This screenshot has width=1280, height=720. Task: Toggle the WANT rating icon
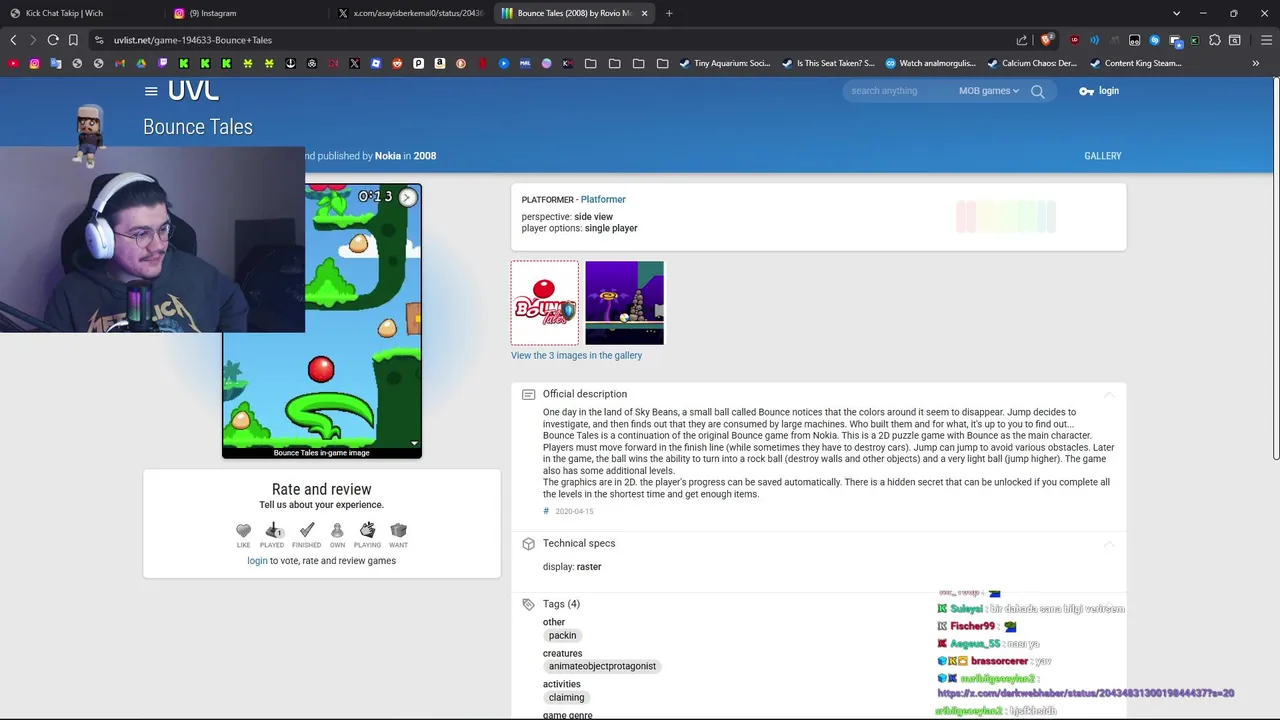pyautogui.click(x=398, y=530)
